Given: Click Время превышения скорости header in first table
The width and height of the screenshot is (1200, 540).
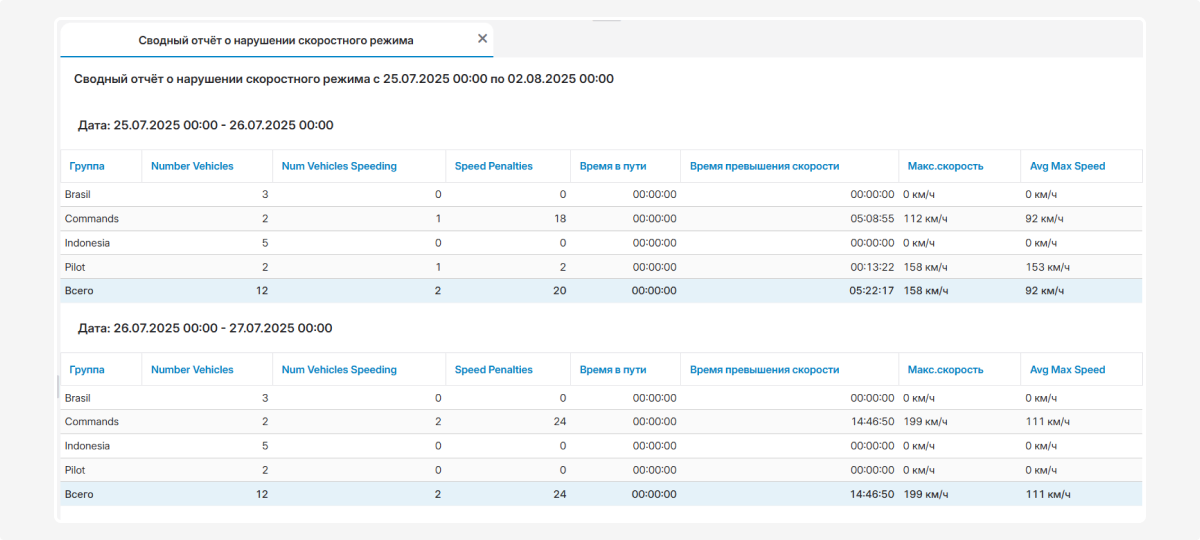Looking at the screenshot, I should (x=764, y=166).
